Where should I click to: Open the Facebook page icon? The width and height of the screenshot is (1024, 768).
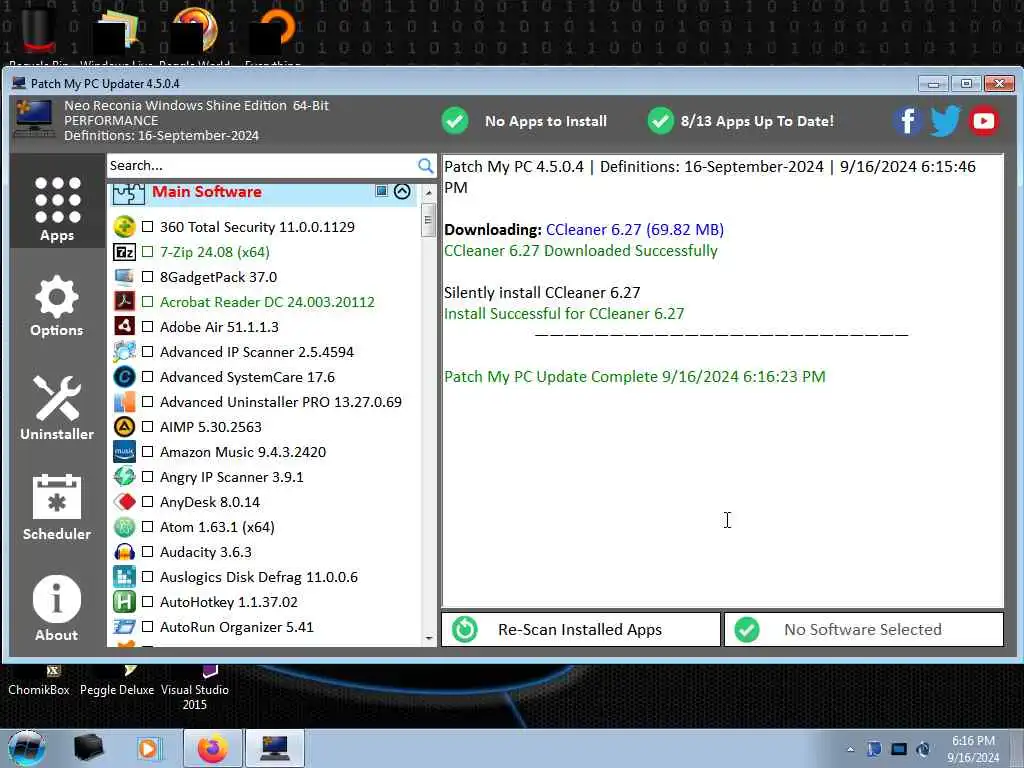907,121
